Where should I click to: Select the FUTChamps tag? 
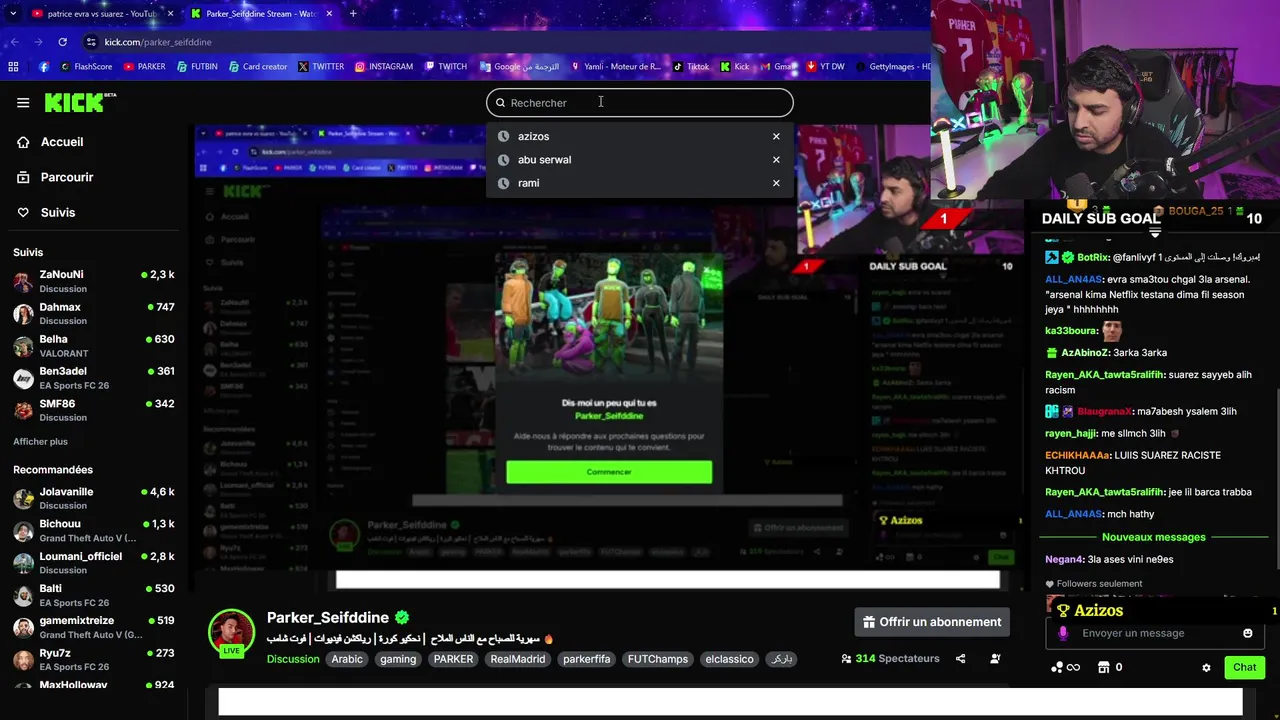click(658, 659)
